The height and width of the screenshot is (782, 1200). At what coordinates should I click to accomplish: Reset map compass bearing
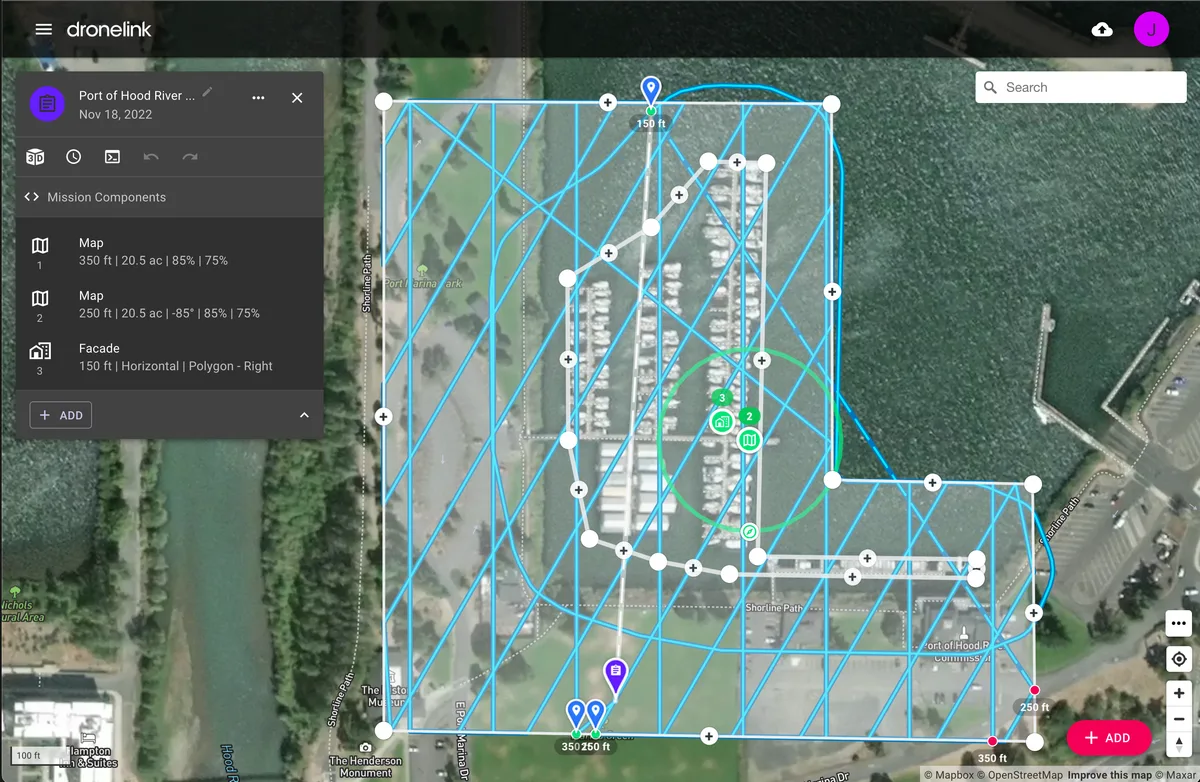coord(1178,743)
